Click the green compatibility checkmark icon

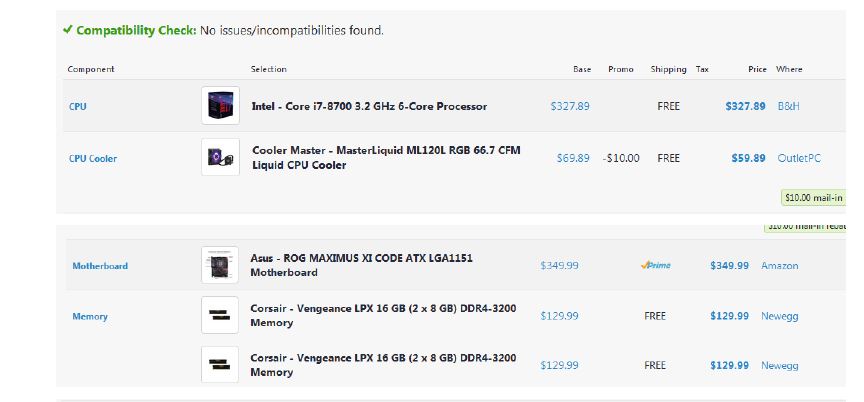coord(67,30)
